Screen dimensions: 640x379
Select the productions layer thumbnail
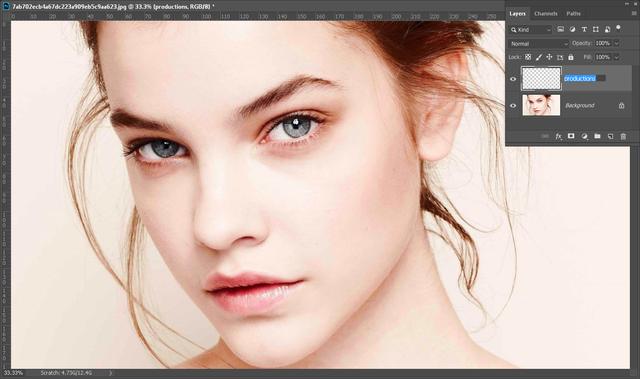coord(541,79)
